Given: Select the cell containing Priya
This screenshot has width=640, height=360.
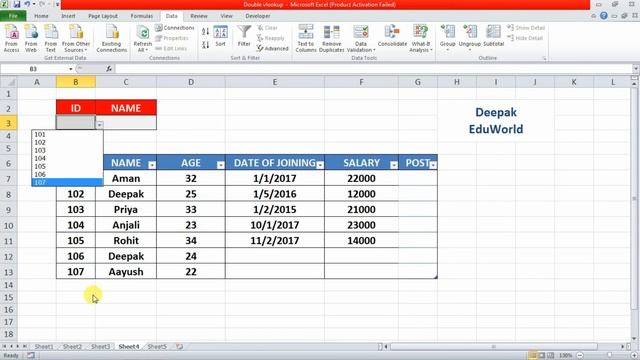Looking at the screenshot, I should coord(126,209).
